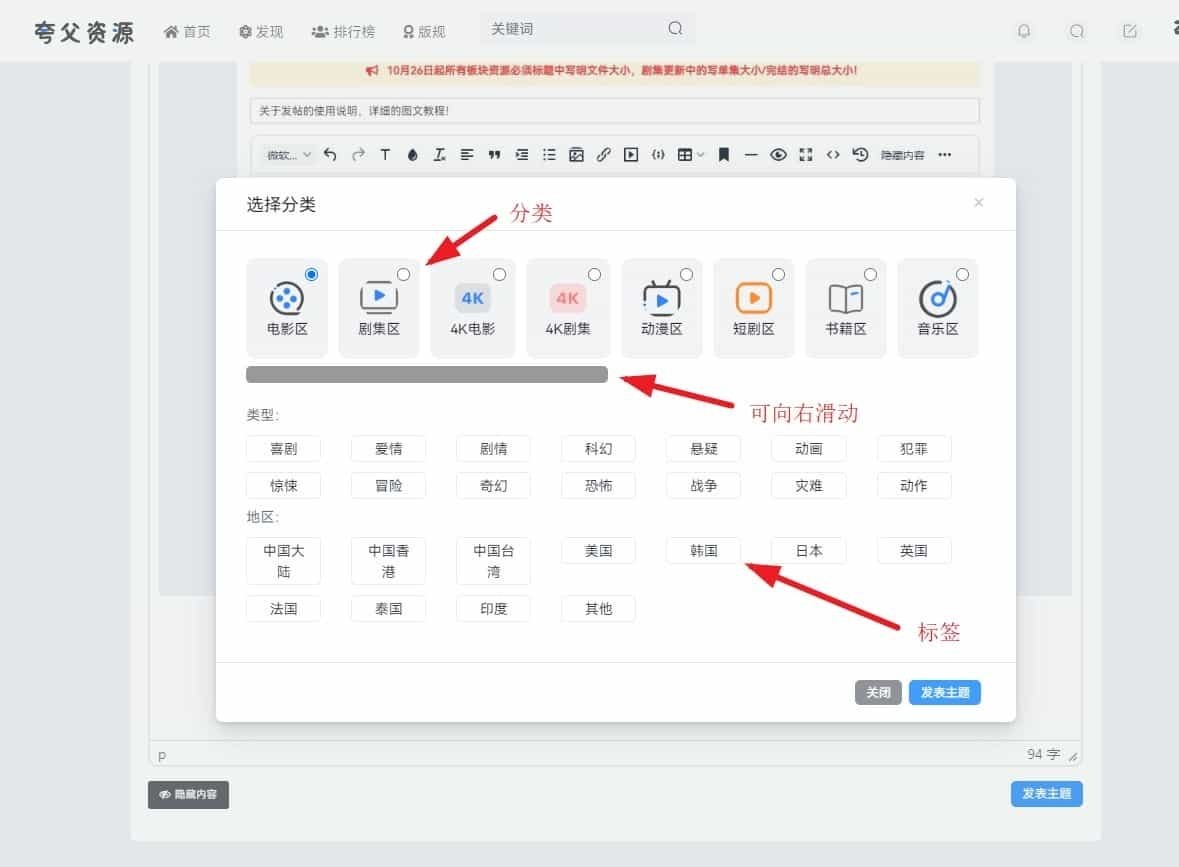Open the font family dropdown 微软...
This screenshot has width=1179, height=867.
tap(288, 155)
